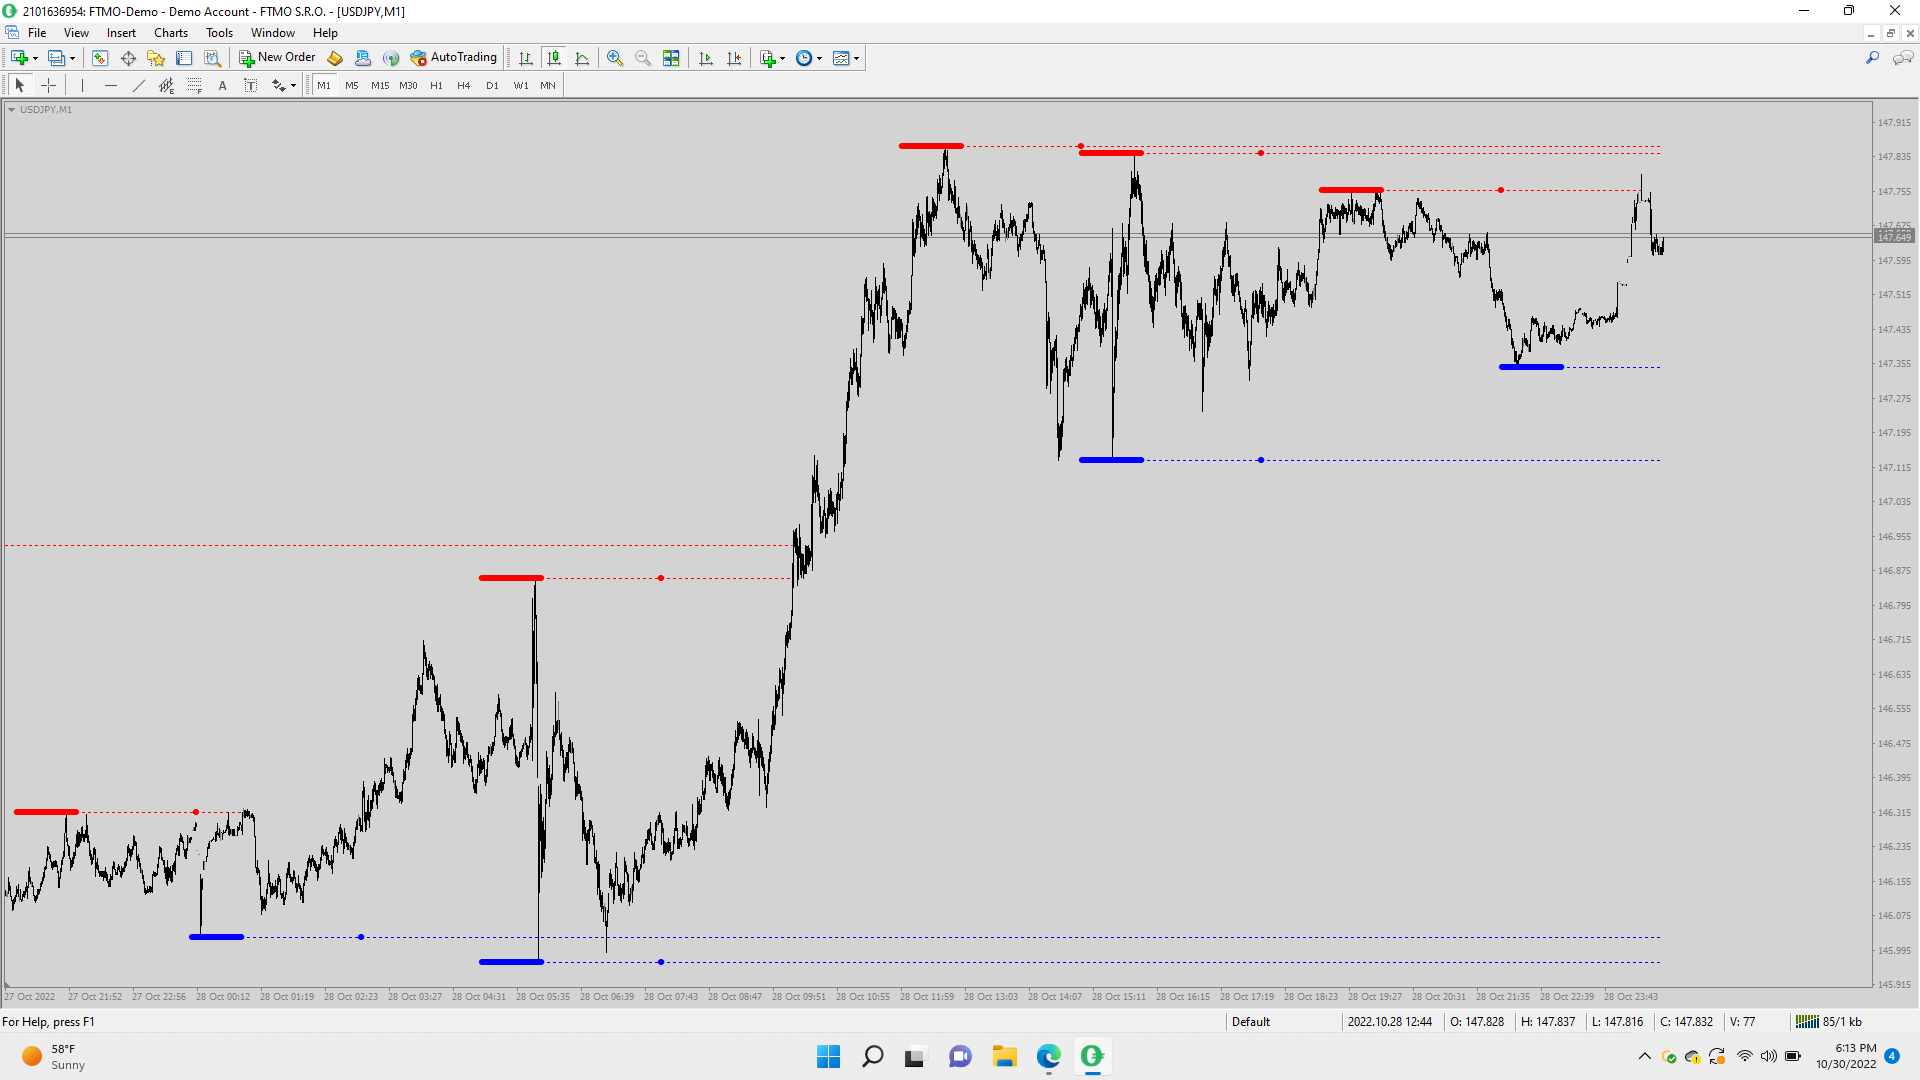Zoom out of the chart

coord(643,58)
